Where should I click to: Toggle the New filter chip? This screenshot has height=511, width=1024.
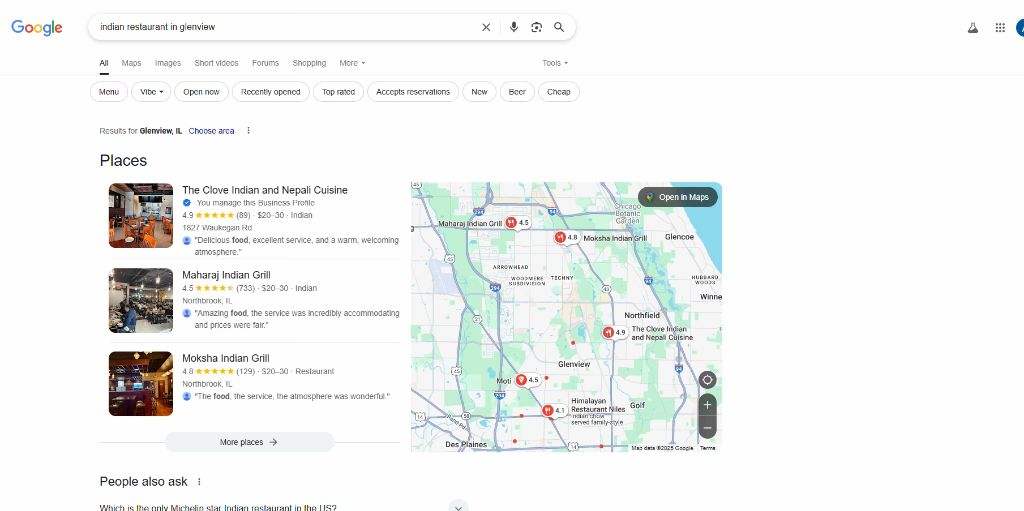click(x=479, y=92)
